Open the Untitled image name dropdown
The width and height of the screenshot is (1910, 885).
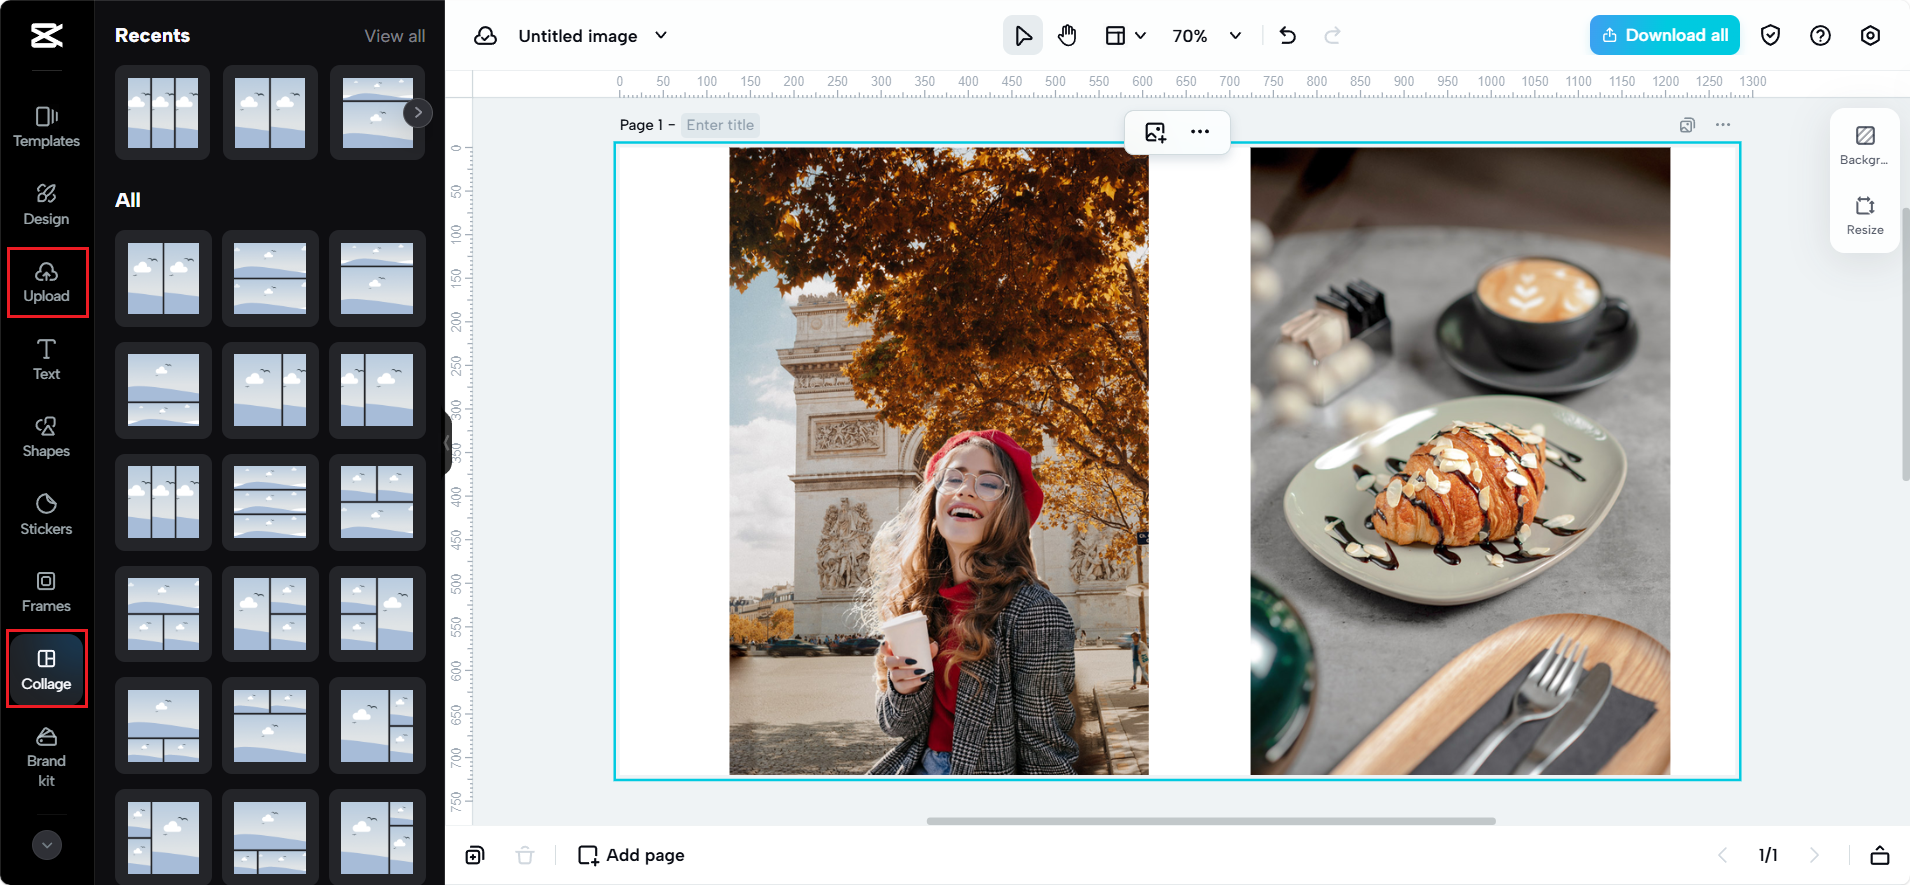pos(592,36)
